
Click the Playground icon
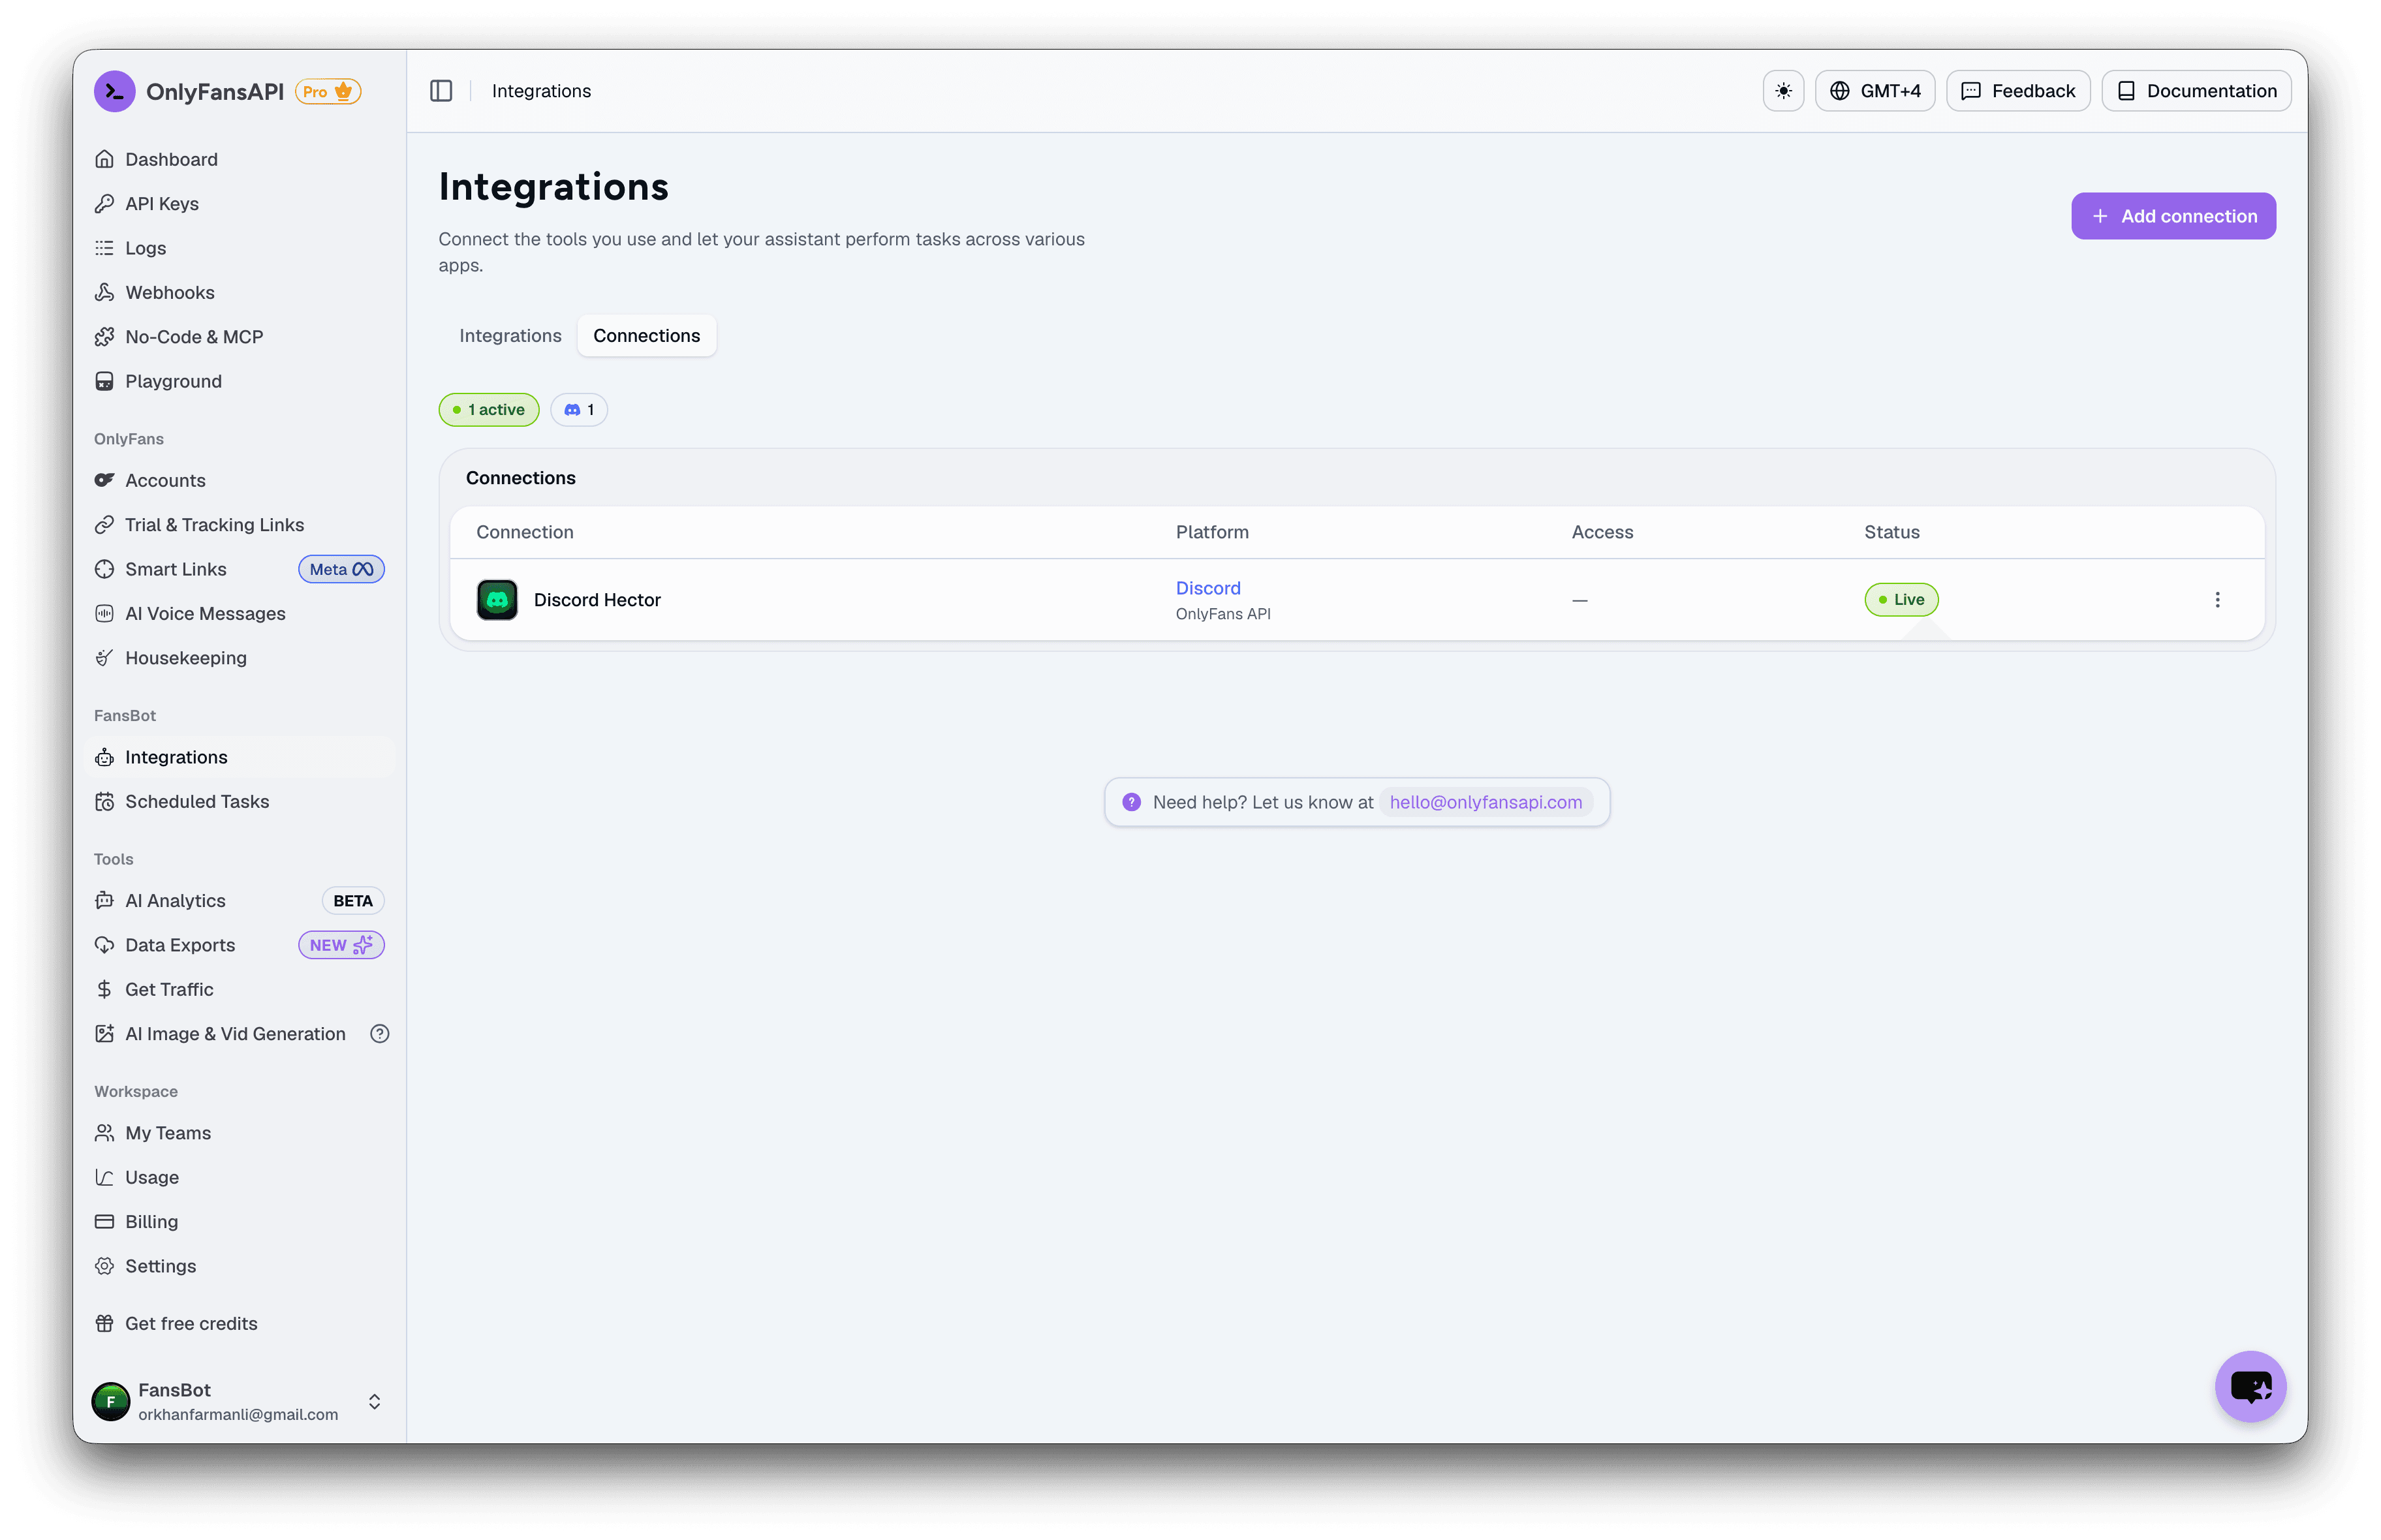pos(104,381)
